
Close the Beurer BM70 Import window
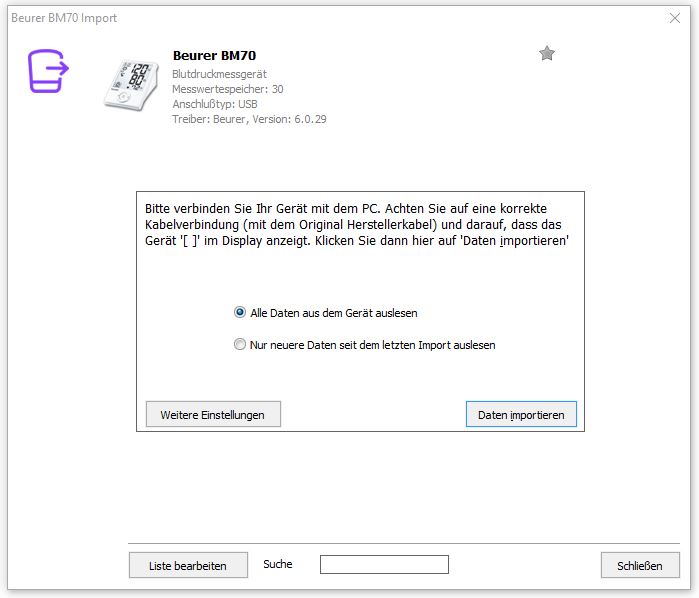click(675, 18)
